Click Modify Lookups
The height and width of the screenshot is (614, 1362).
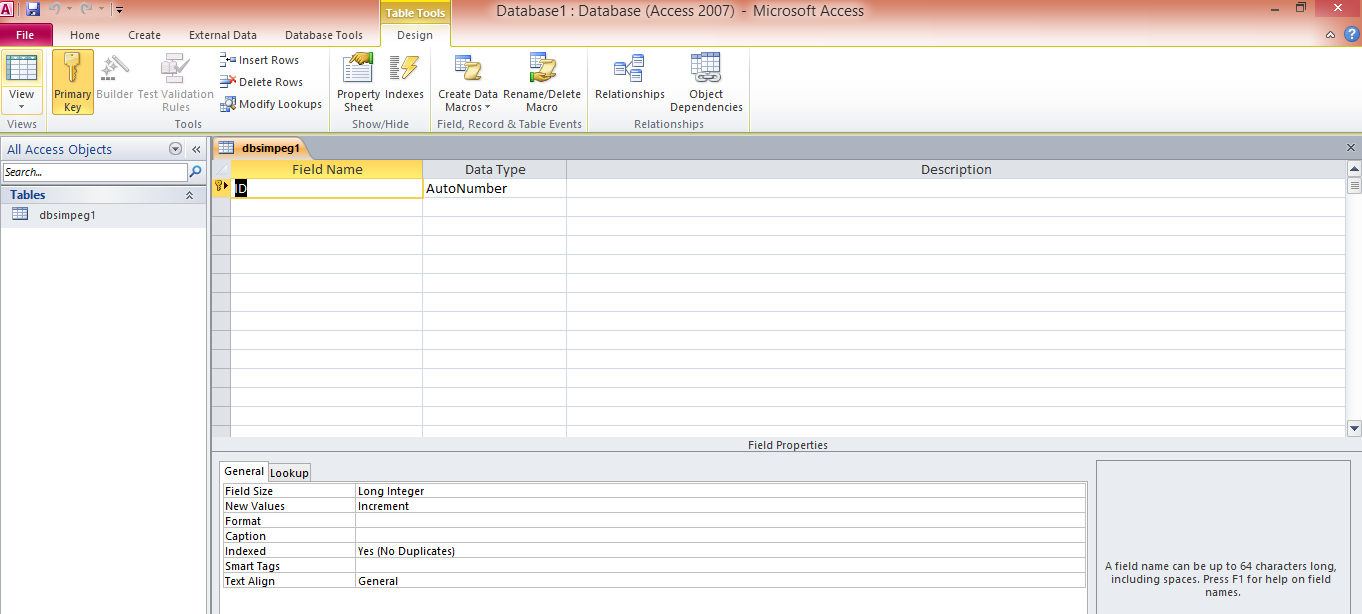point(271,104)
